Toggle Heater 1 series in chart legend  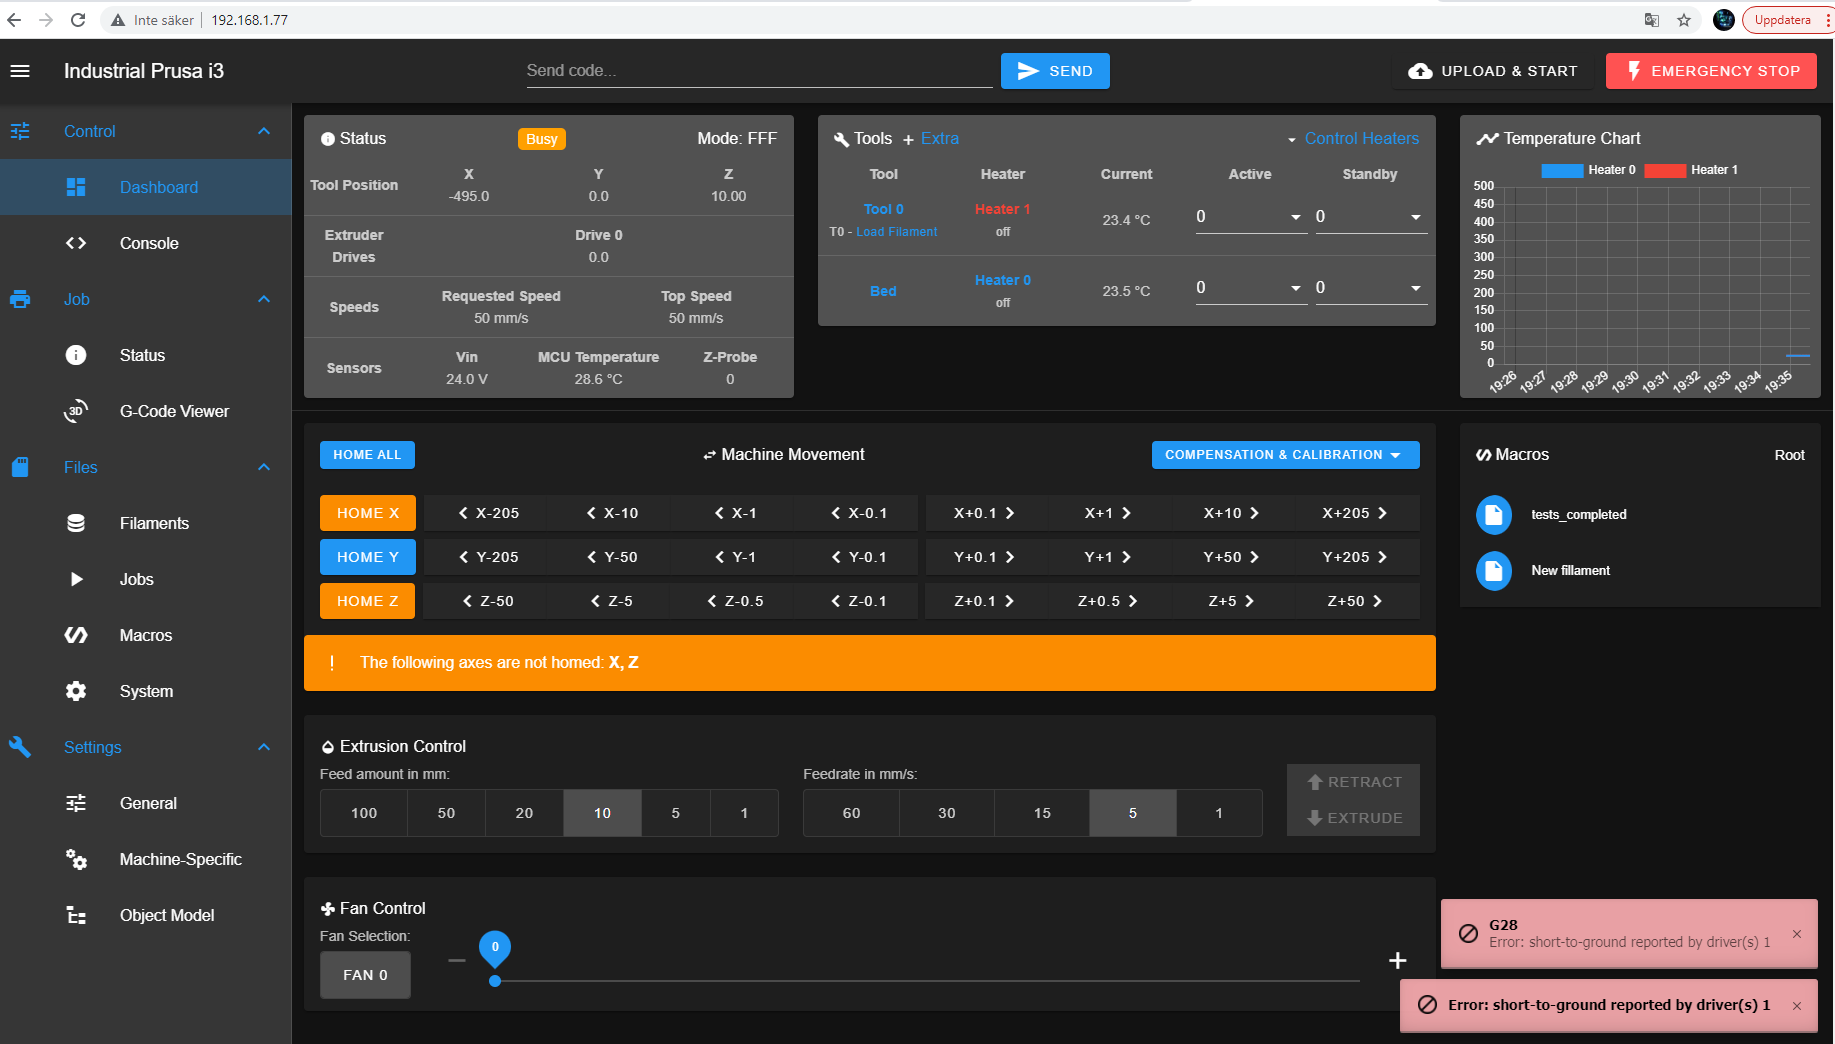pos(1691,170)
